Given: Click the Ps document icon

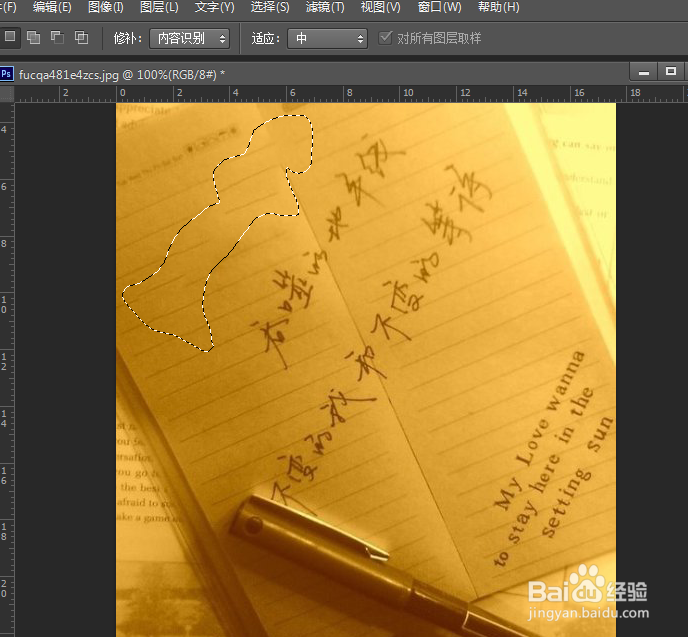Looking at the screenshot, I should coord(7,74).
